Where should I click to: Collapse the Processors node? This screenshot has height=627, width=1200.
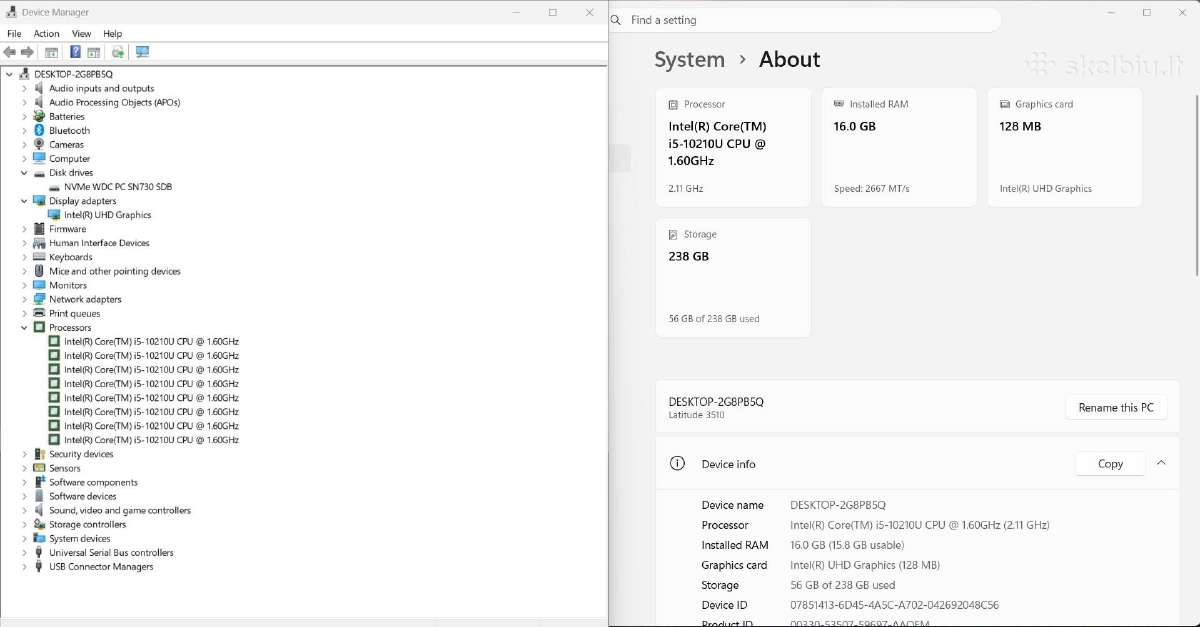[x=25, y=328]
